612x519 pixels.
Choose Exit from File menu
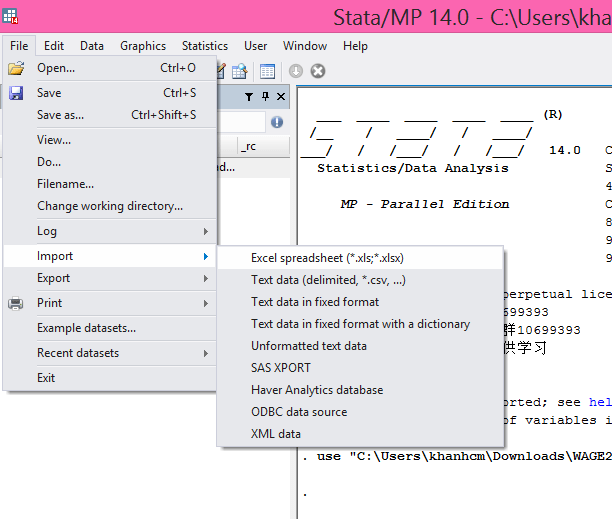110,378
